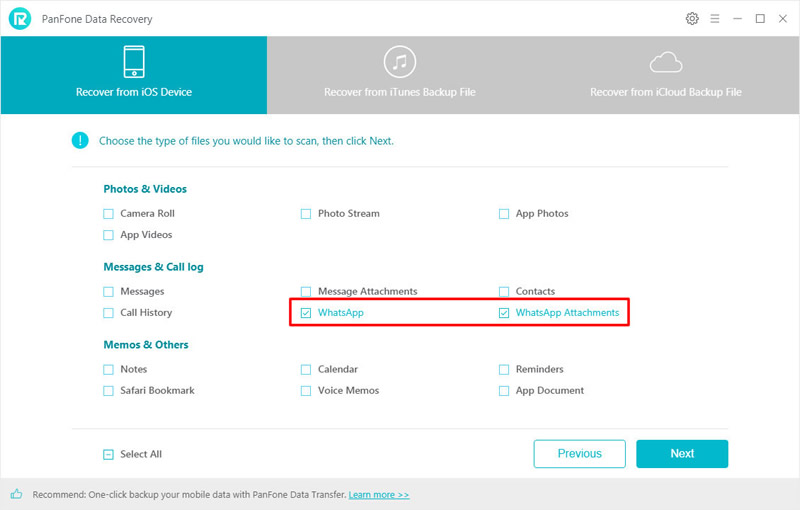This screenshot has height=510, width=800.
Task: Minimize the PanFone window
Action: [x=737, y=19]
